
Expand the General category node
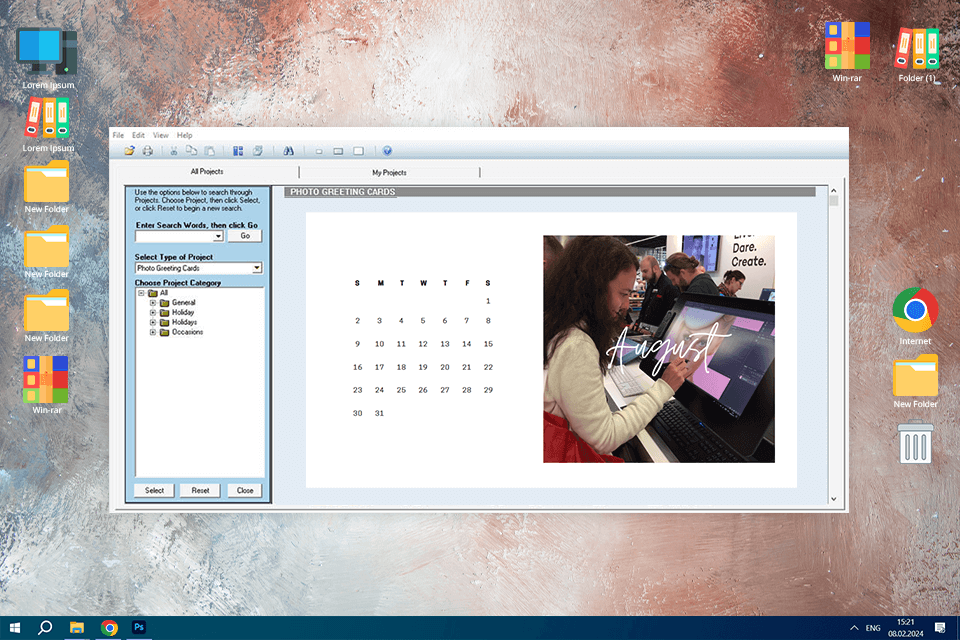click(x=152, y=303)
